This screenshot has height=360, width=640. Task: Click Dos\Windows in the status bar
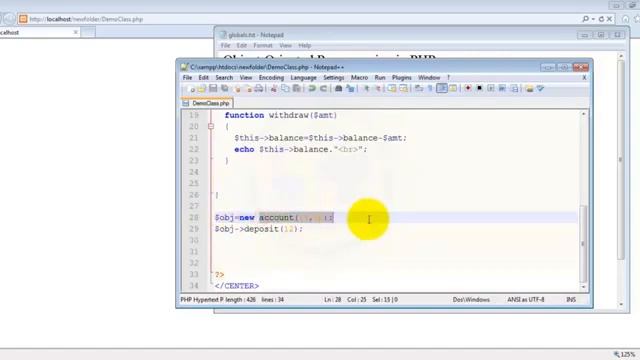point(471,300)
